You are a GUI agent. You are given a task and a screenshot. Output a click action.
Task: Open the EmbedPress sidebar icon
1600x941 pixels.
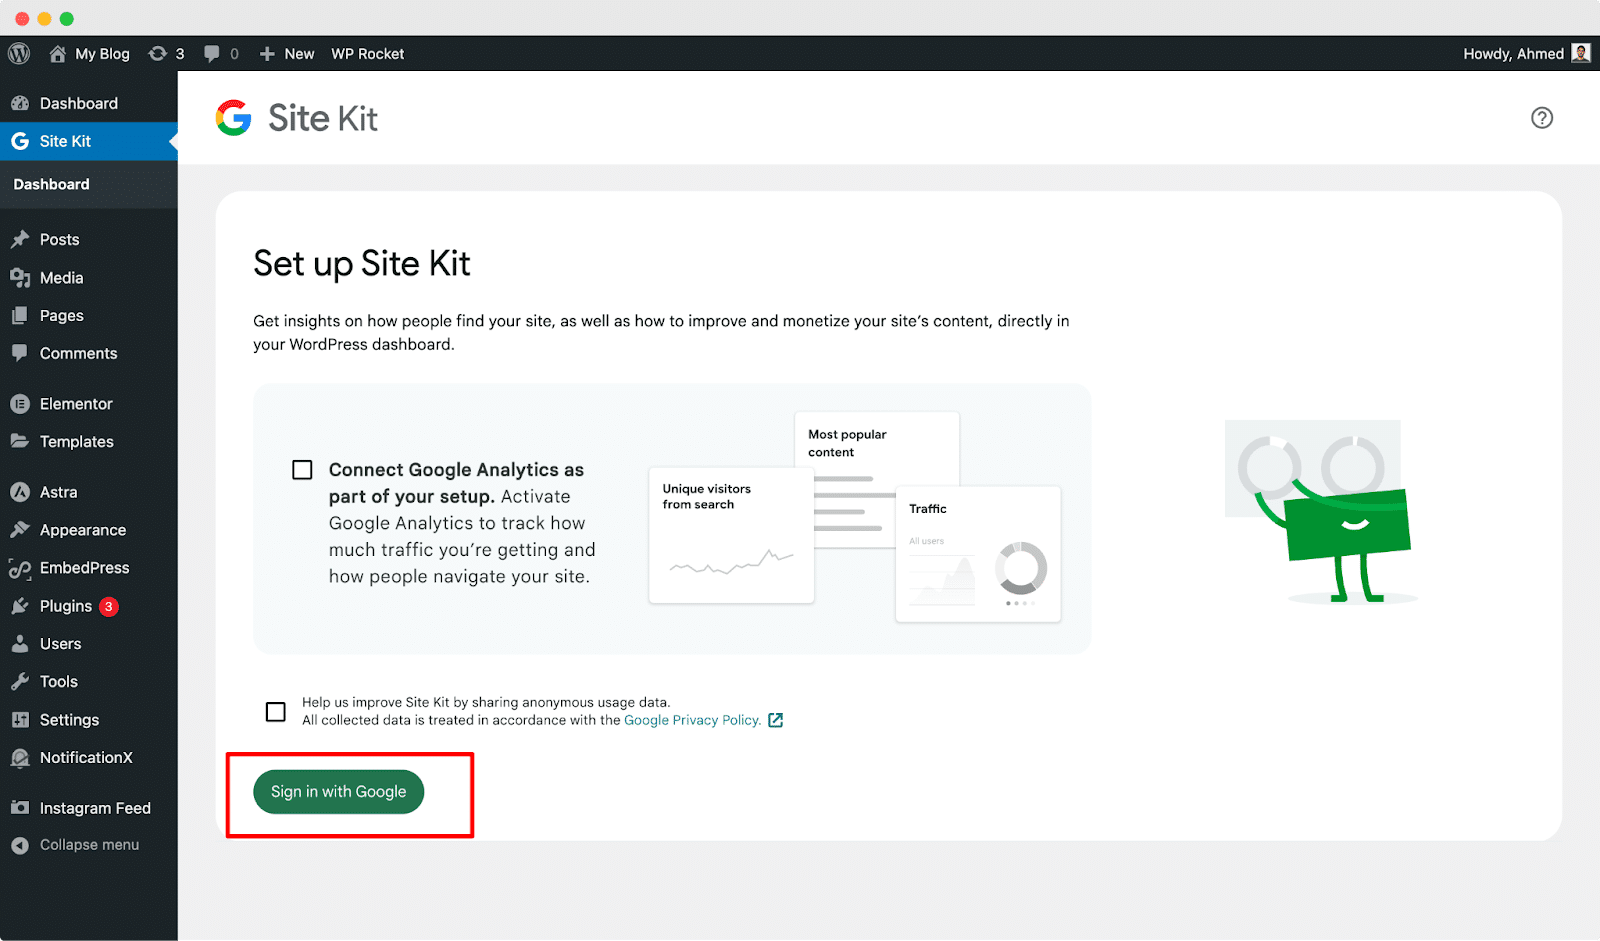pyautogui.click(x=21, y=567)
